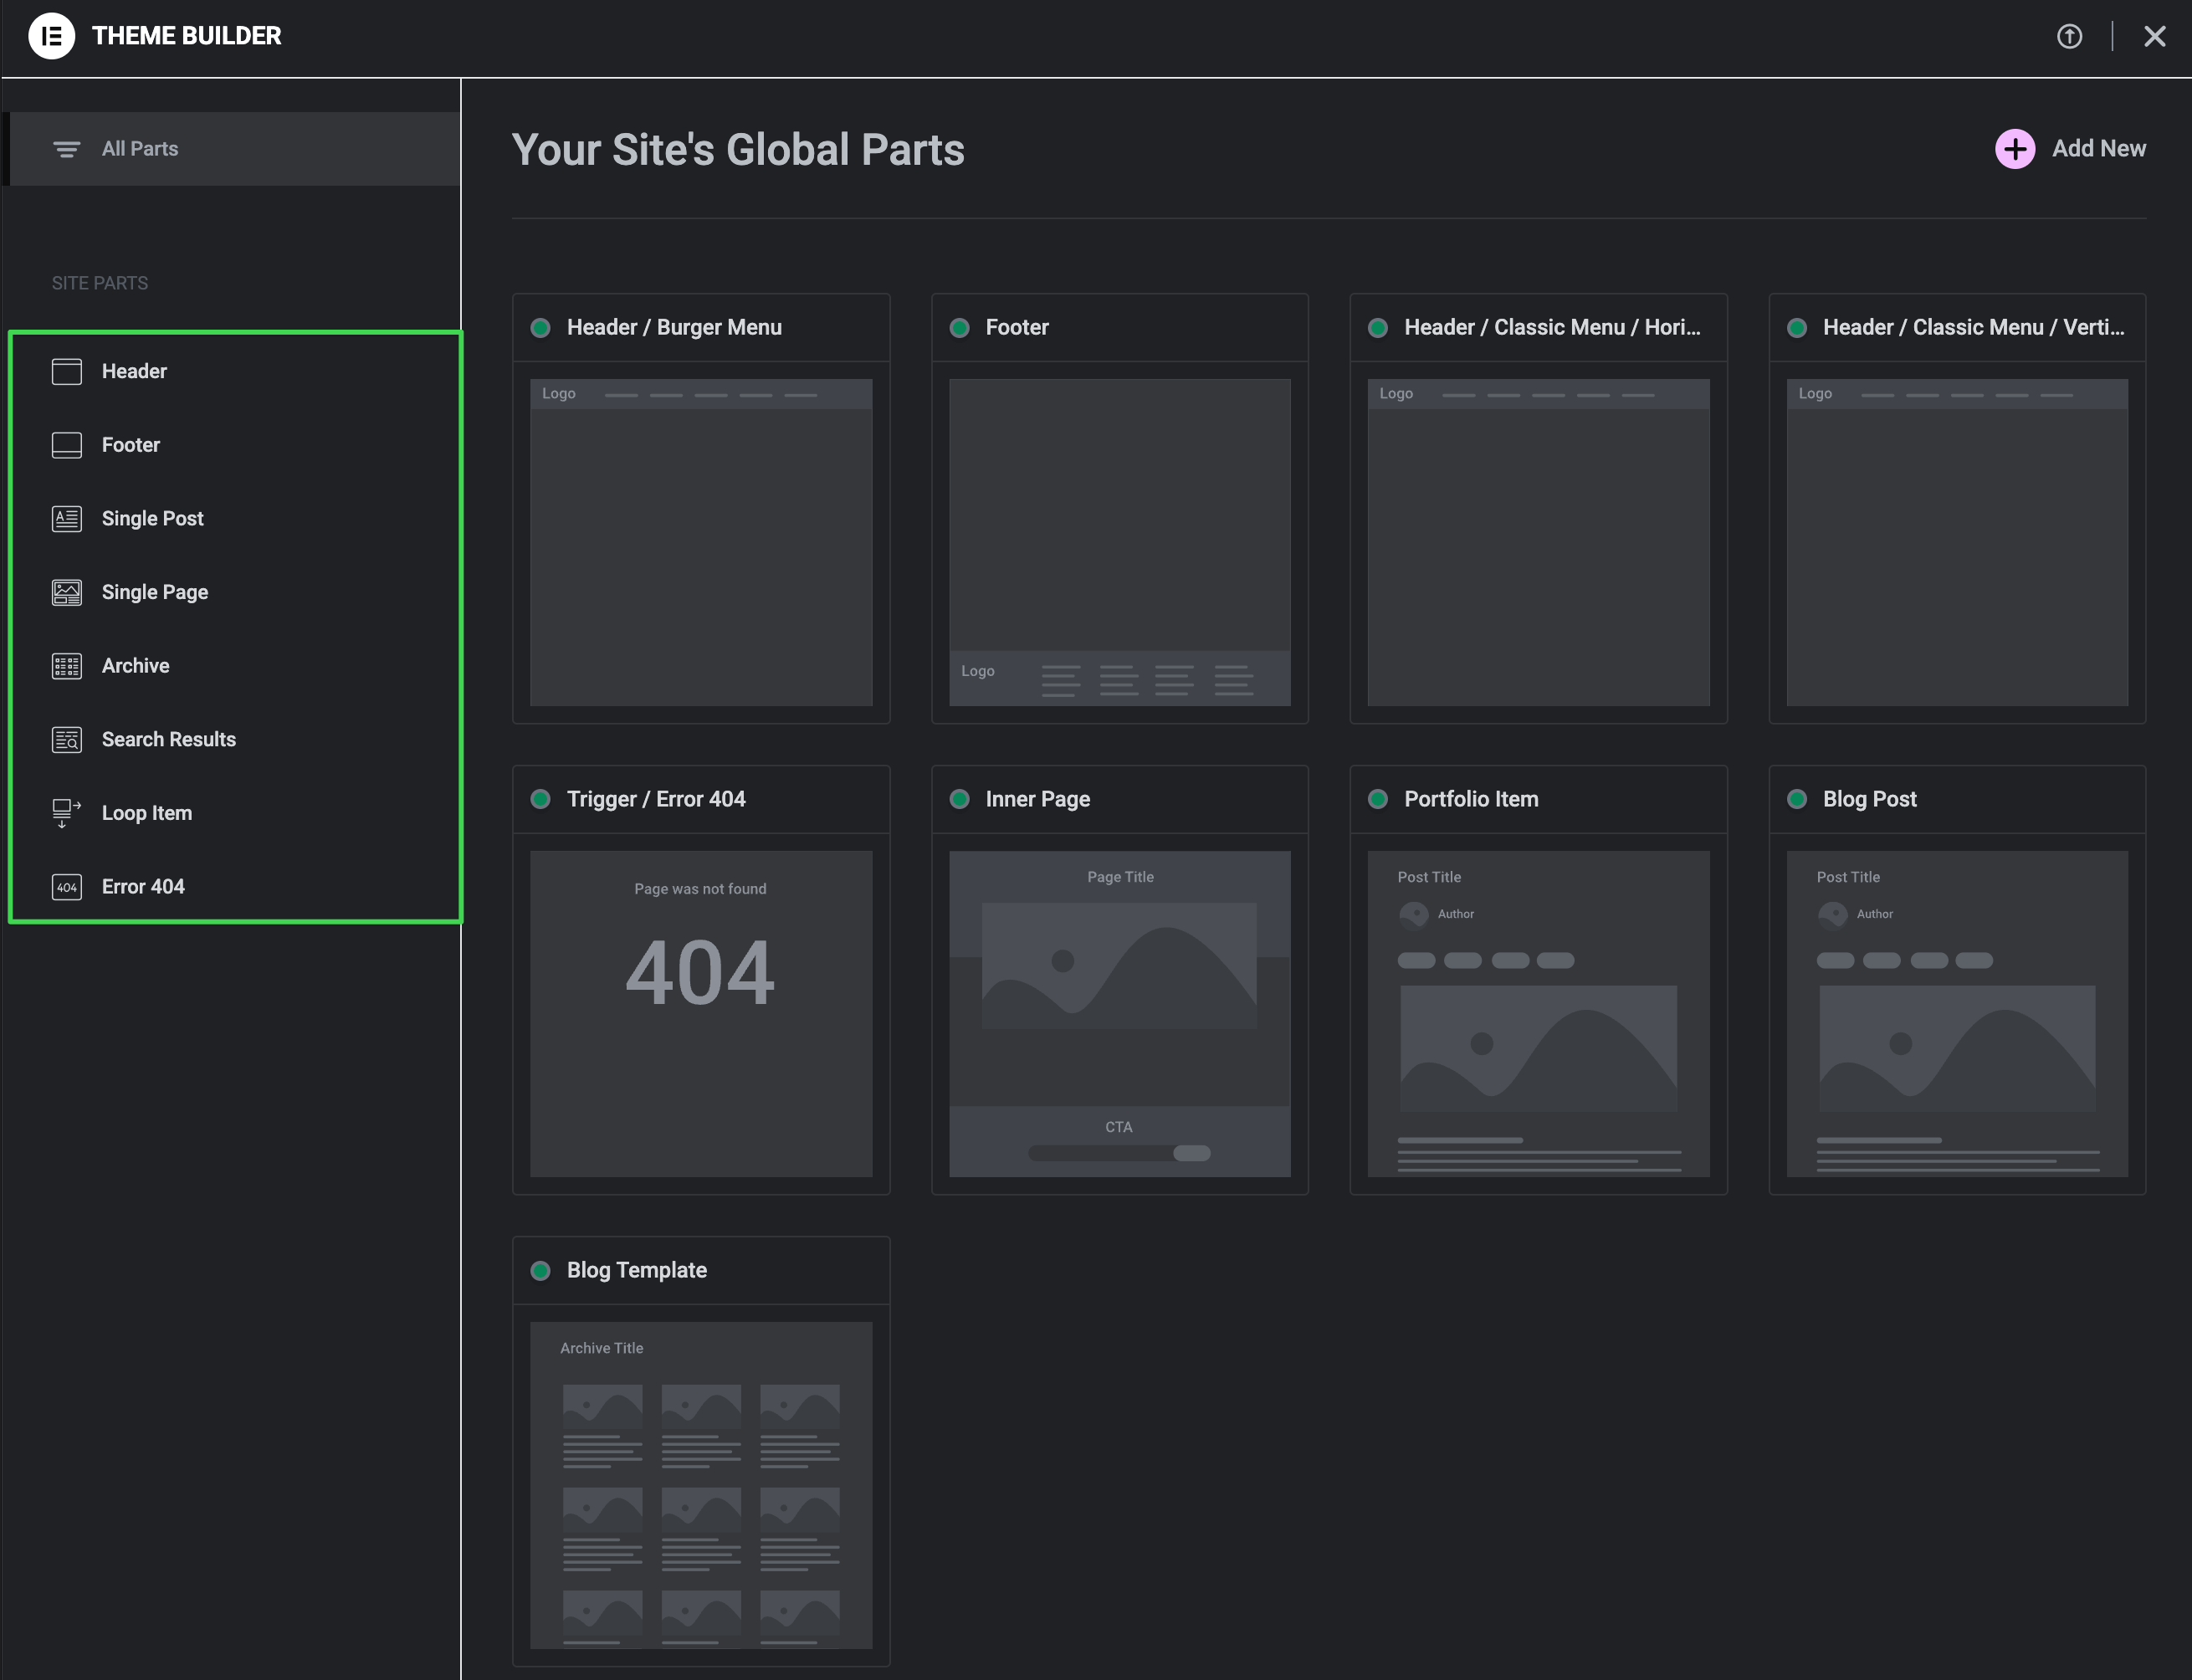Click status indicator on Portfolio Item card

[x=1378, y=799]
